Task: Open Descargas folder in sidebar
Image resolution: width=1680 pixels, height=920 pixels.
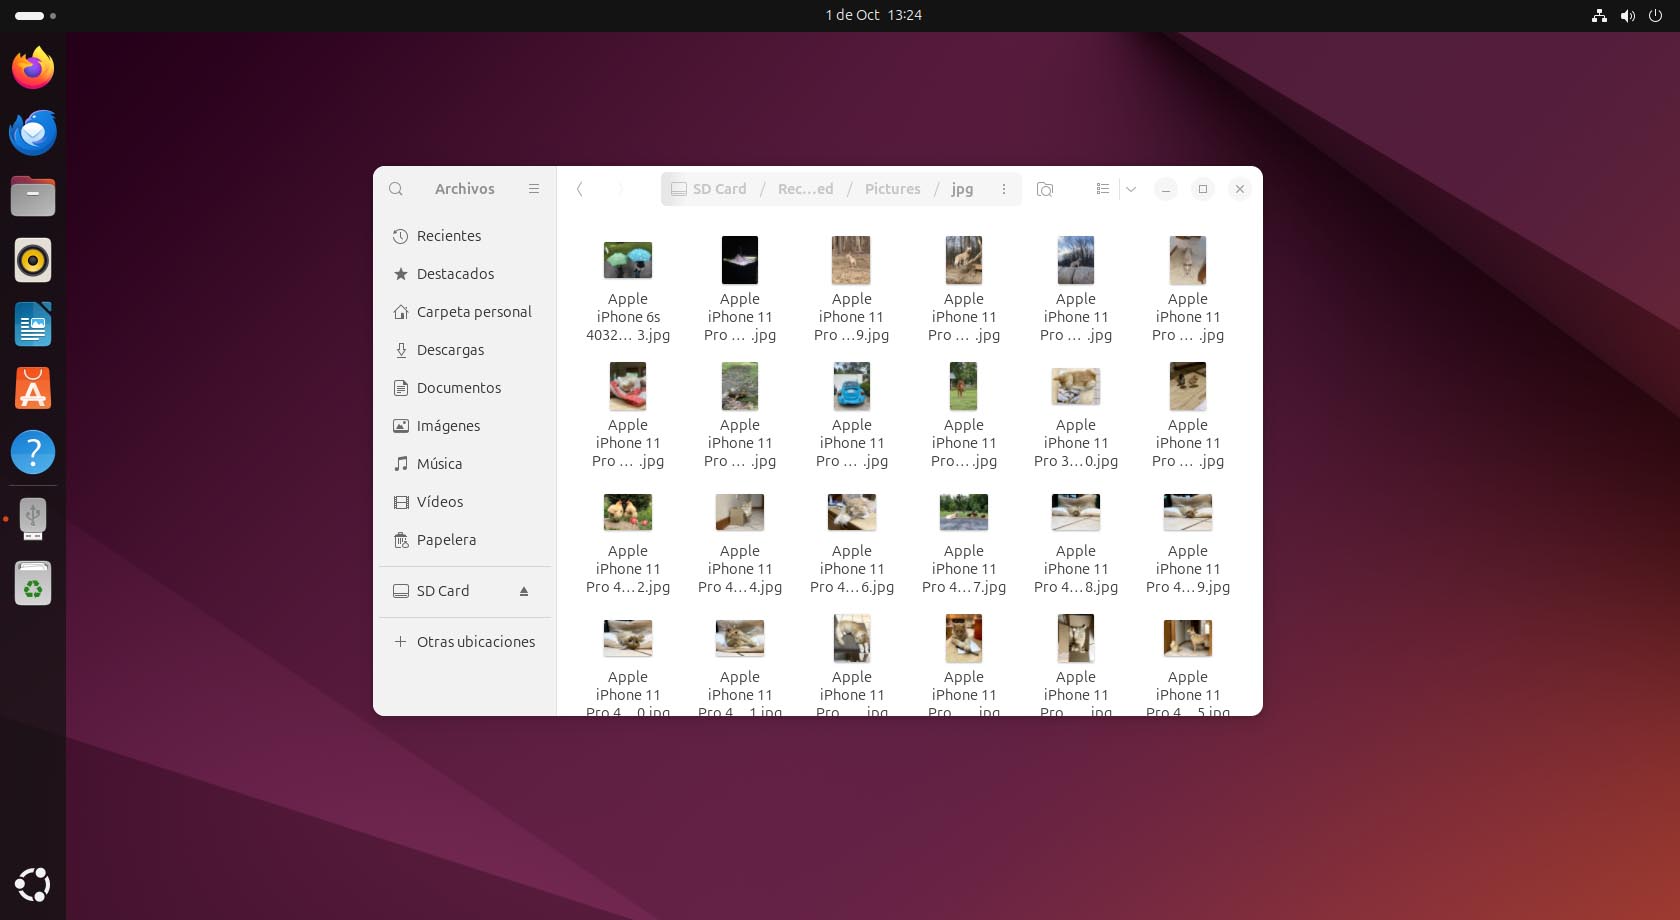Action: 466,350
